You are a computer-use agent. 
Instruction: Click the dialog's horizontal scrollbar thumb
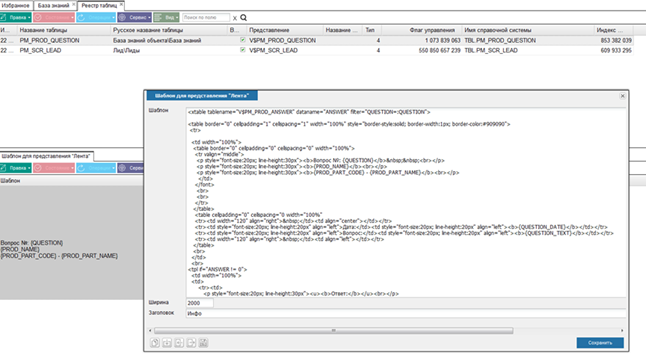click(334, 330)
